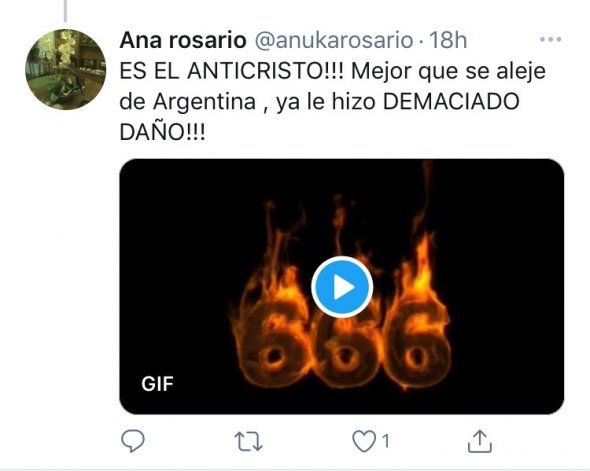
Task: Visit the @anukarosario handle
Action: click(334, 40)
